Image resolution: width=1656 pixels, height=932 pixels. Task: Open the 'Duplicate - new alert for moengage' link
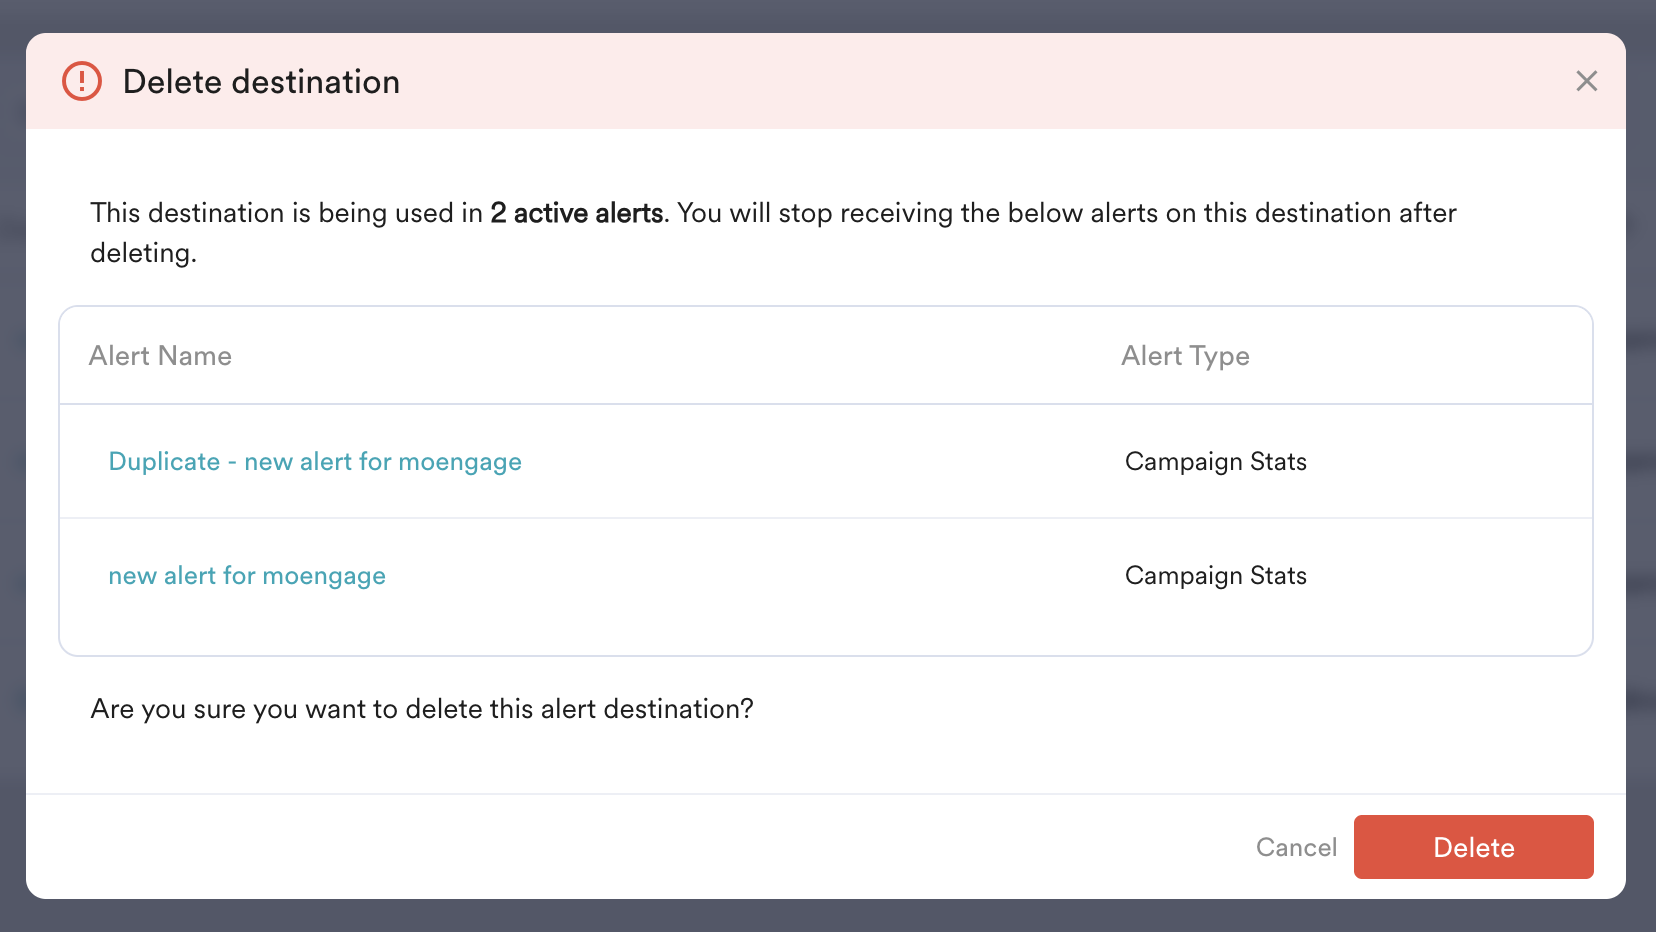point(315,461)
